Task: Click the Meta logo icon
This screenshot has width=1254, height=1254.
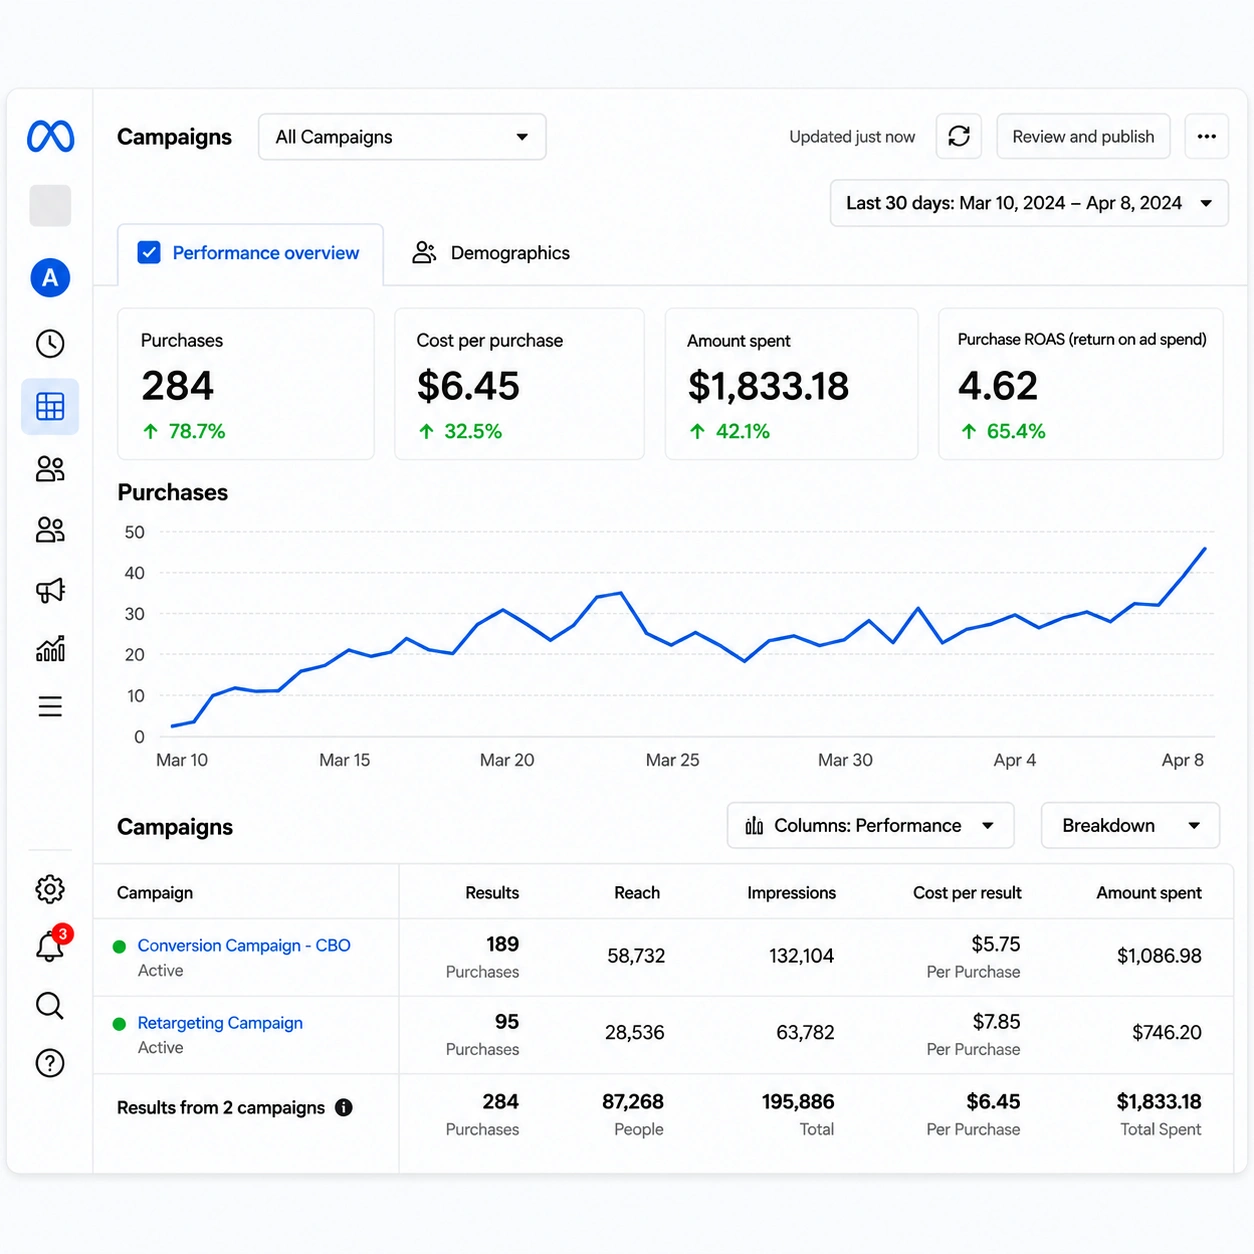Action: (50, 136)
